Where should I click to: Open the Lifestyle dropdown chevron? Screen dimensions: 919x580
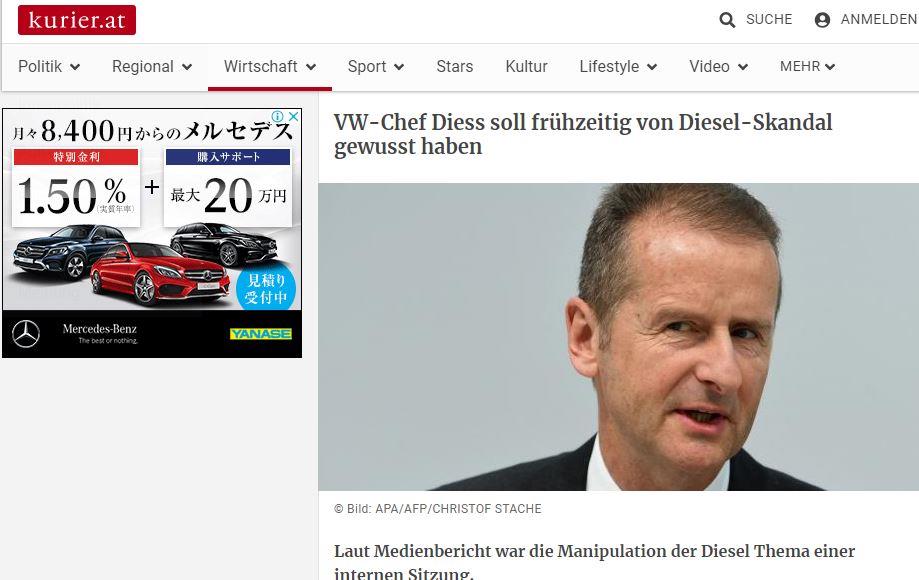[x=652, y=67]
